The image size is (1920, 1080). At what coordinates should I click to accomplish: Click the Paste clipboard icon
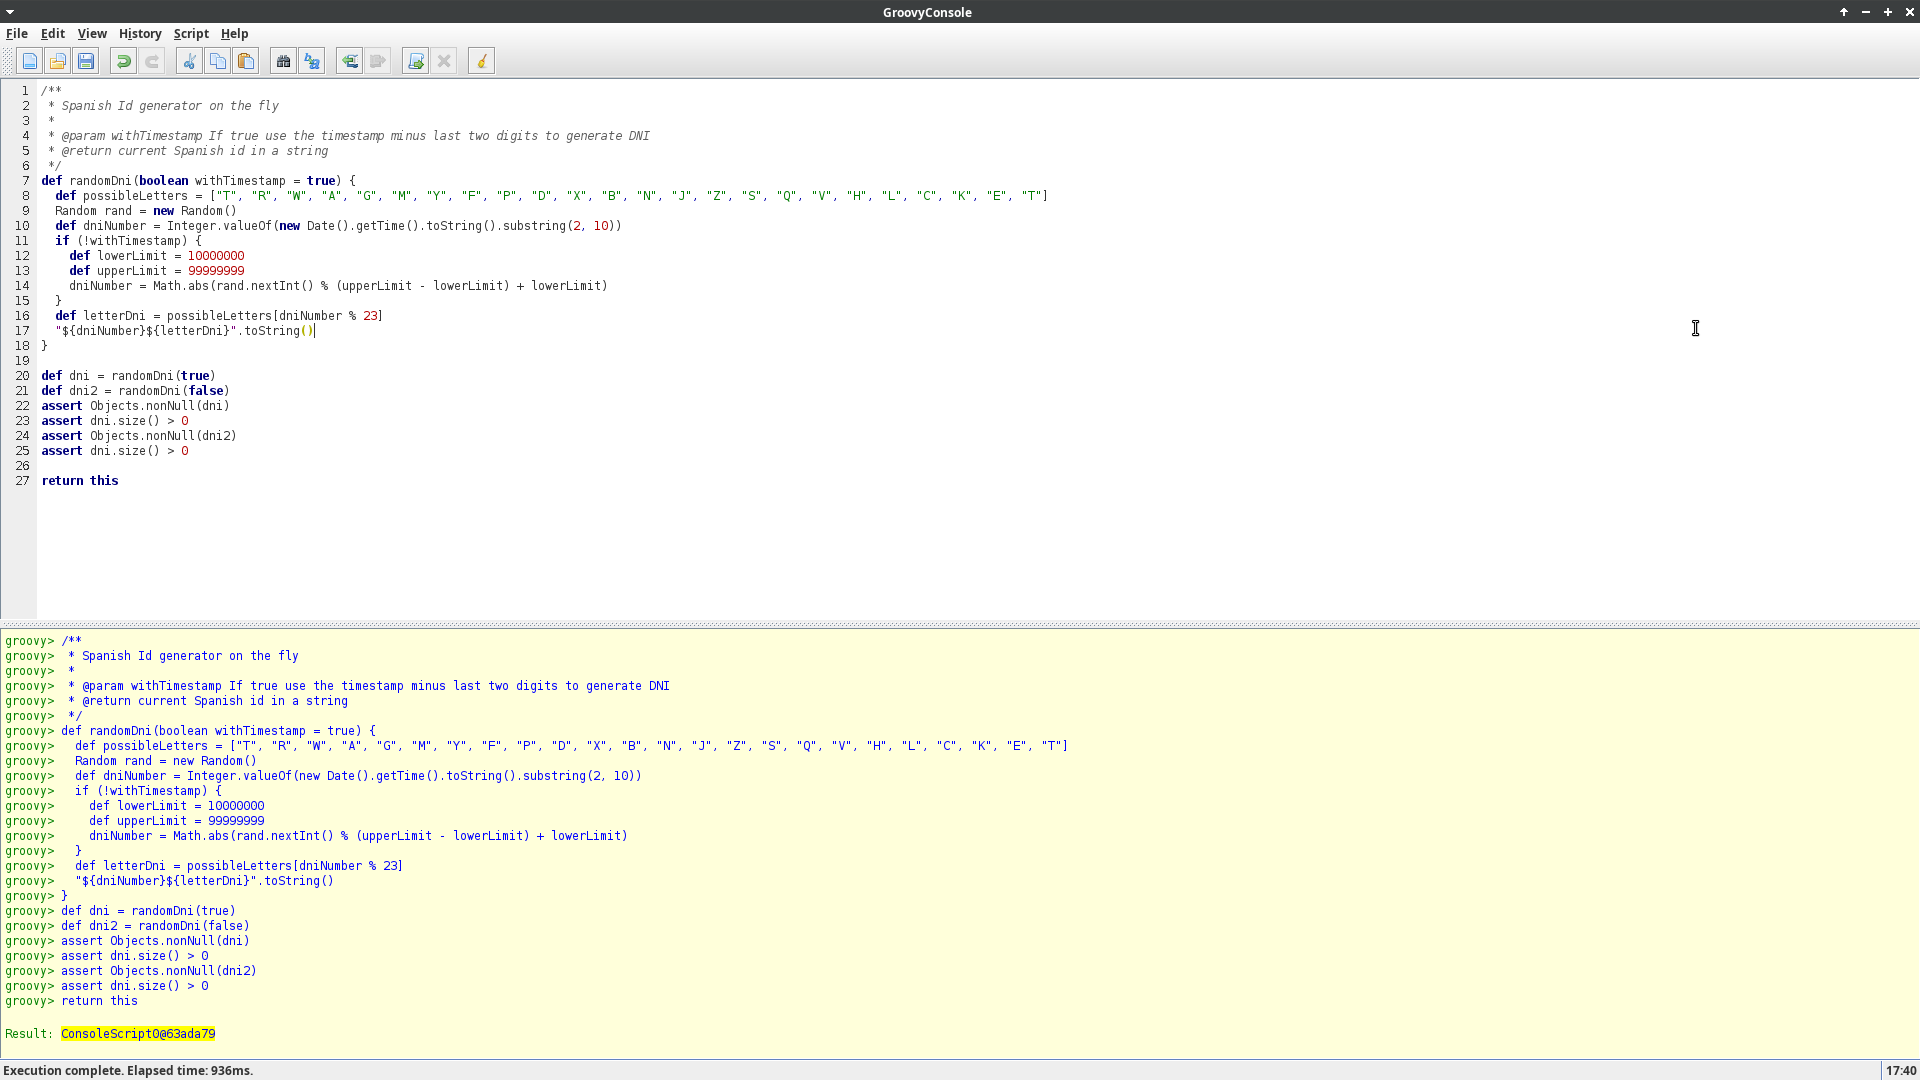point(245,62)
